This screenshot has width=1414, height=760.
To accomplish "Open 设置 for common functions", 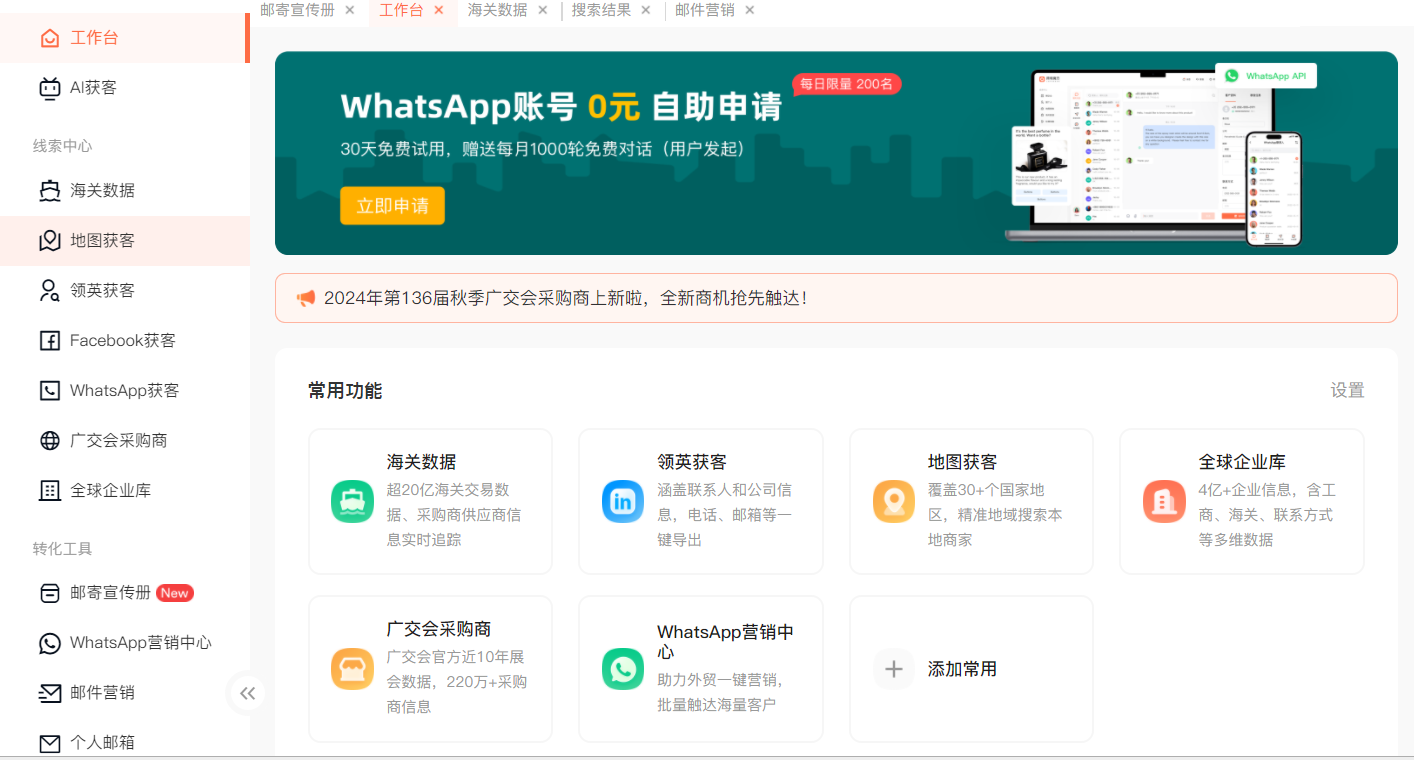I will click(1347, 391).
